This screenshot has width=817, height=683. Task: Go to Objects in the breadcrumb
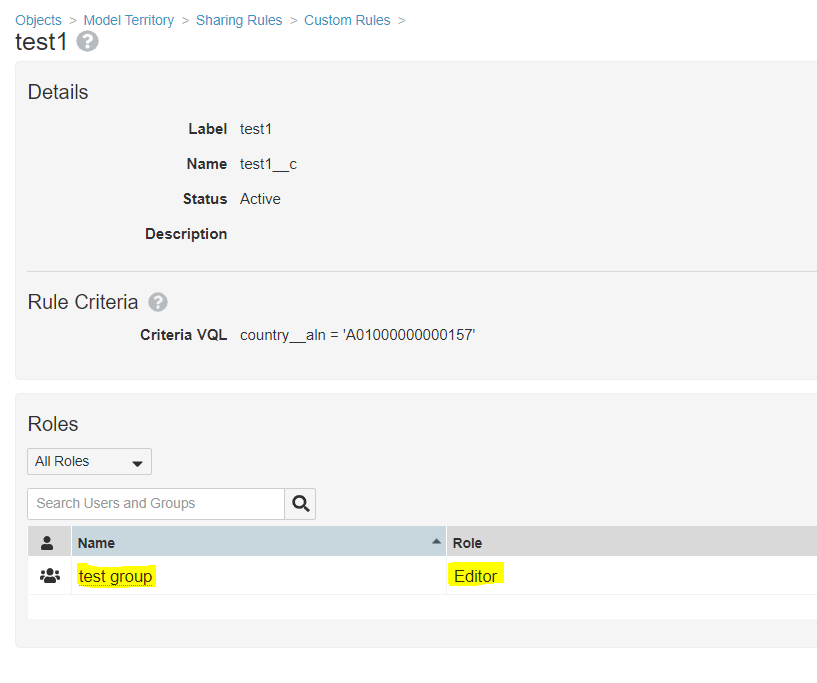[38, 20]
